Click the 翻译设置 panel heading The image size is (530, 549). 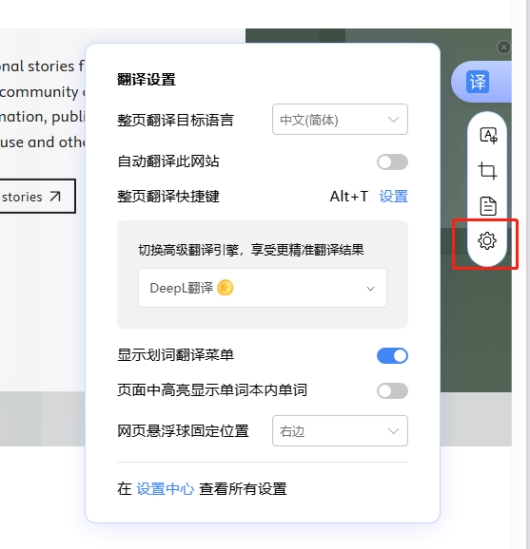click(x=146, y=79)
